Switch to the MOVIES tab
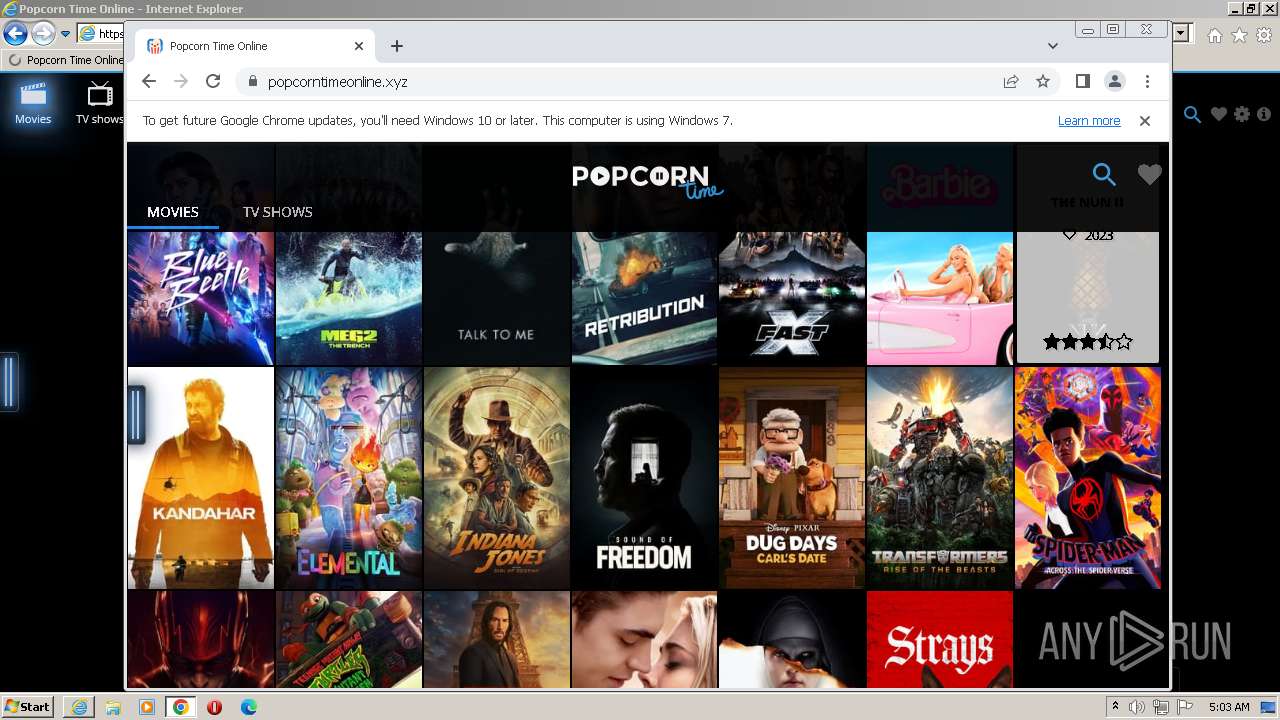 (173, 212)
